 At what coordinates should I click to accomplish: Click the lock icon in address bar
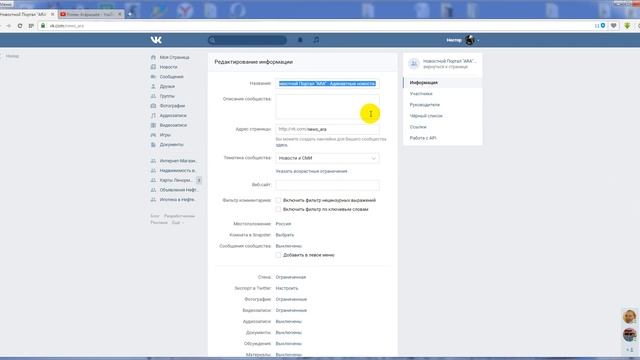[x=43, y=26]
